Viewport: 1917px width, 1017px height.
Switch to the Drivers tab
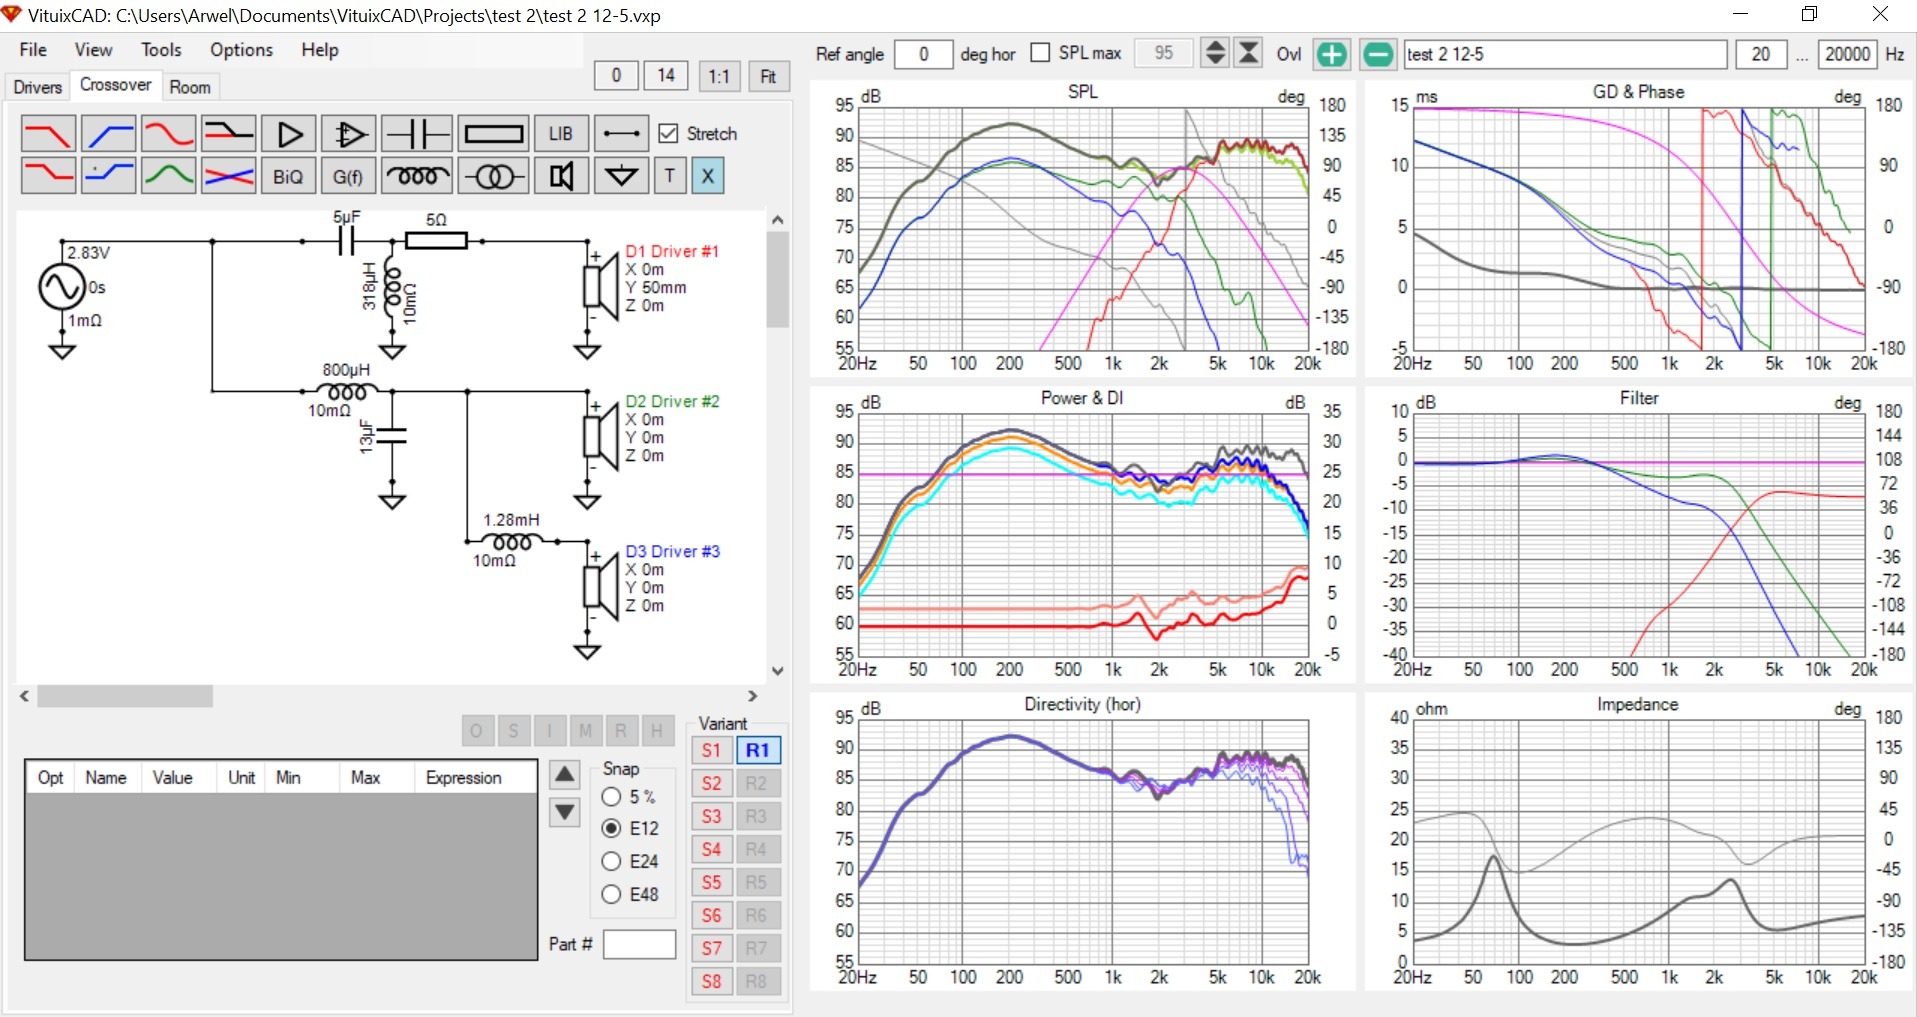pyautogui.click(x=37, y=87)
